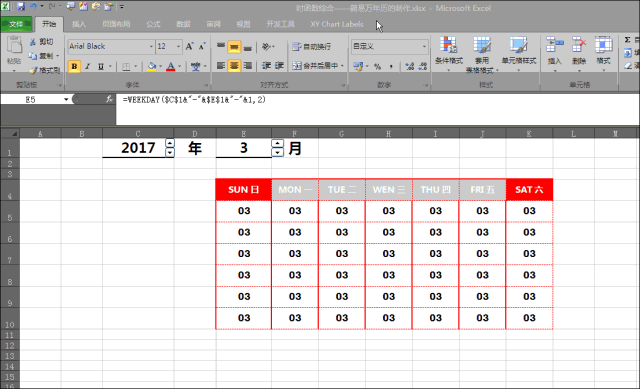Toggle align text right
The width and height of the screenshot is (640, 389).
[247, 65]
